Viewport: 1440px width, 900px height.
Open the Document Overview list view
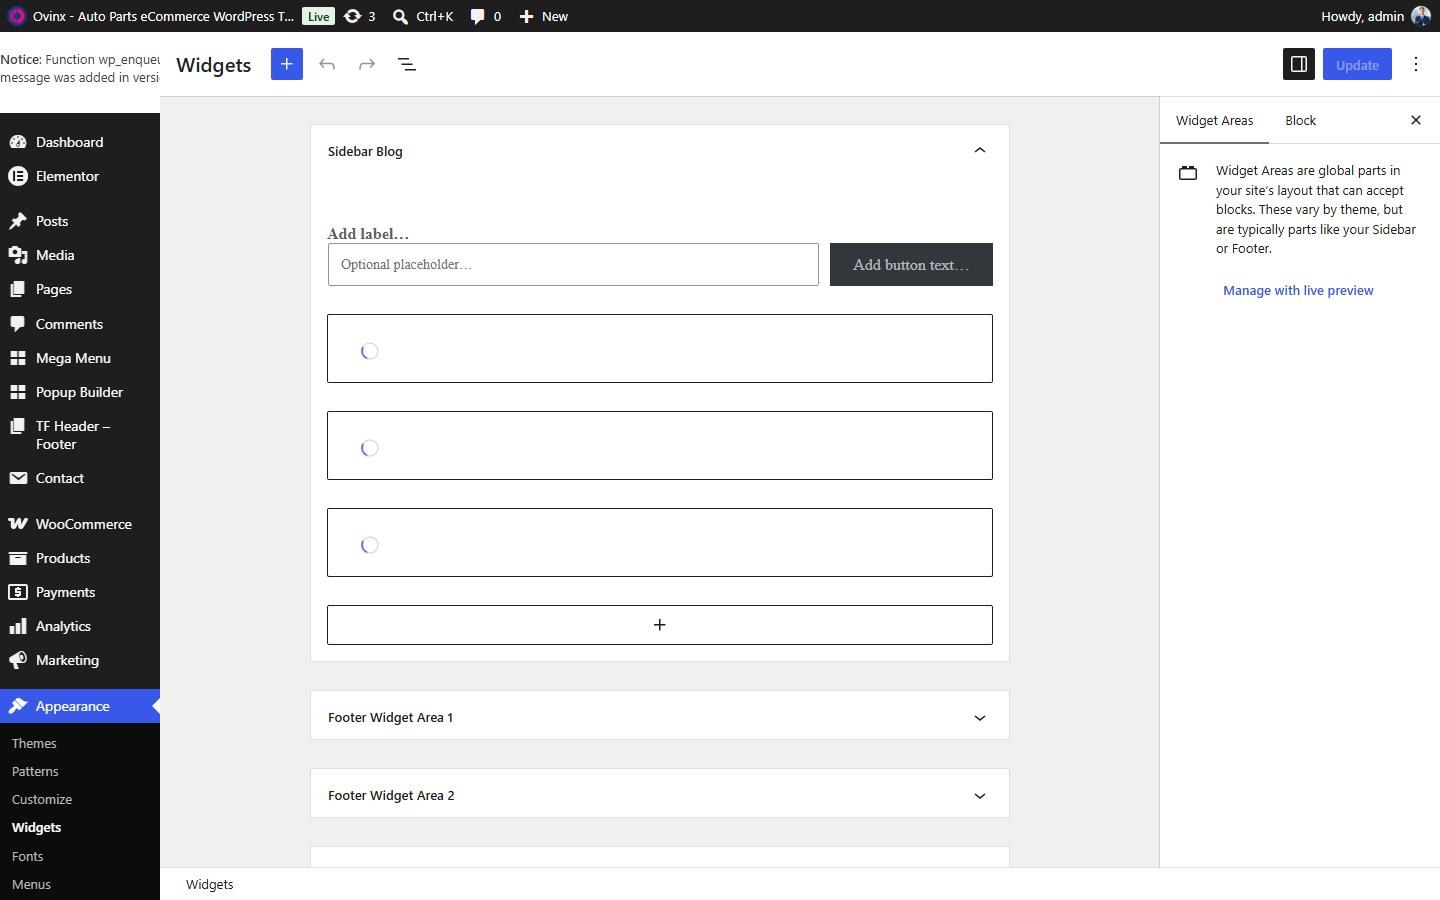(x=407, y=64)
